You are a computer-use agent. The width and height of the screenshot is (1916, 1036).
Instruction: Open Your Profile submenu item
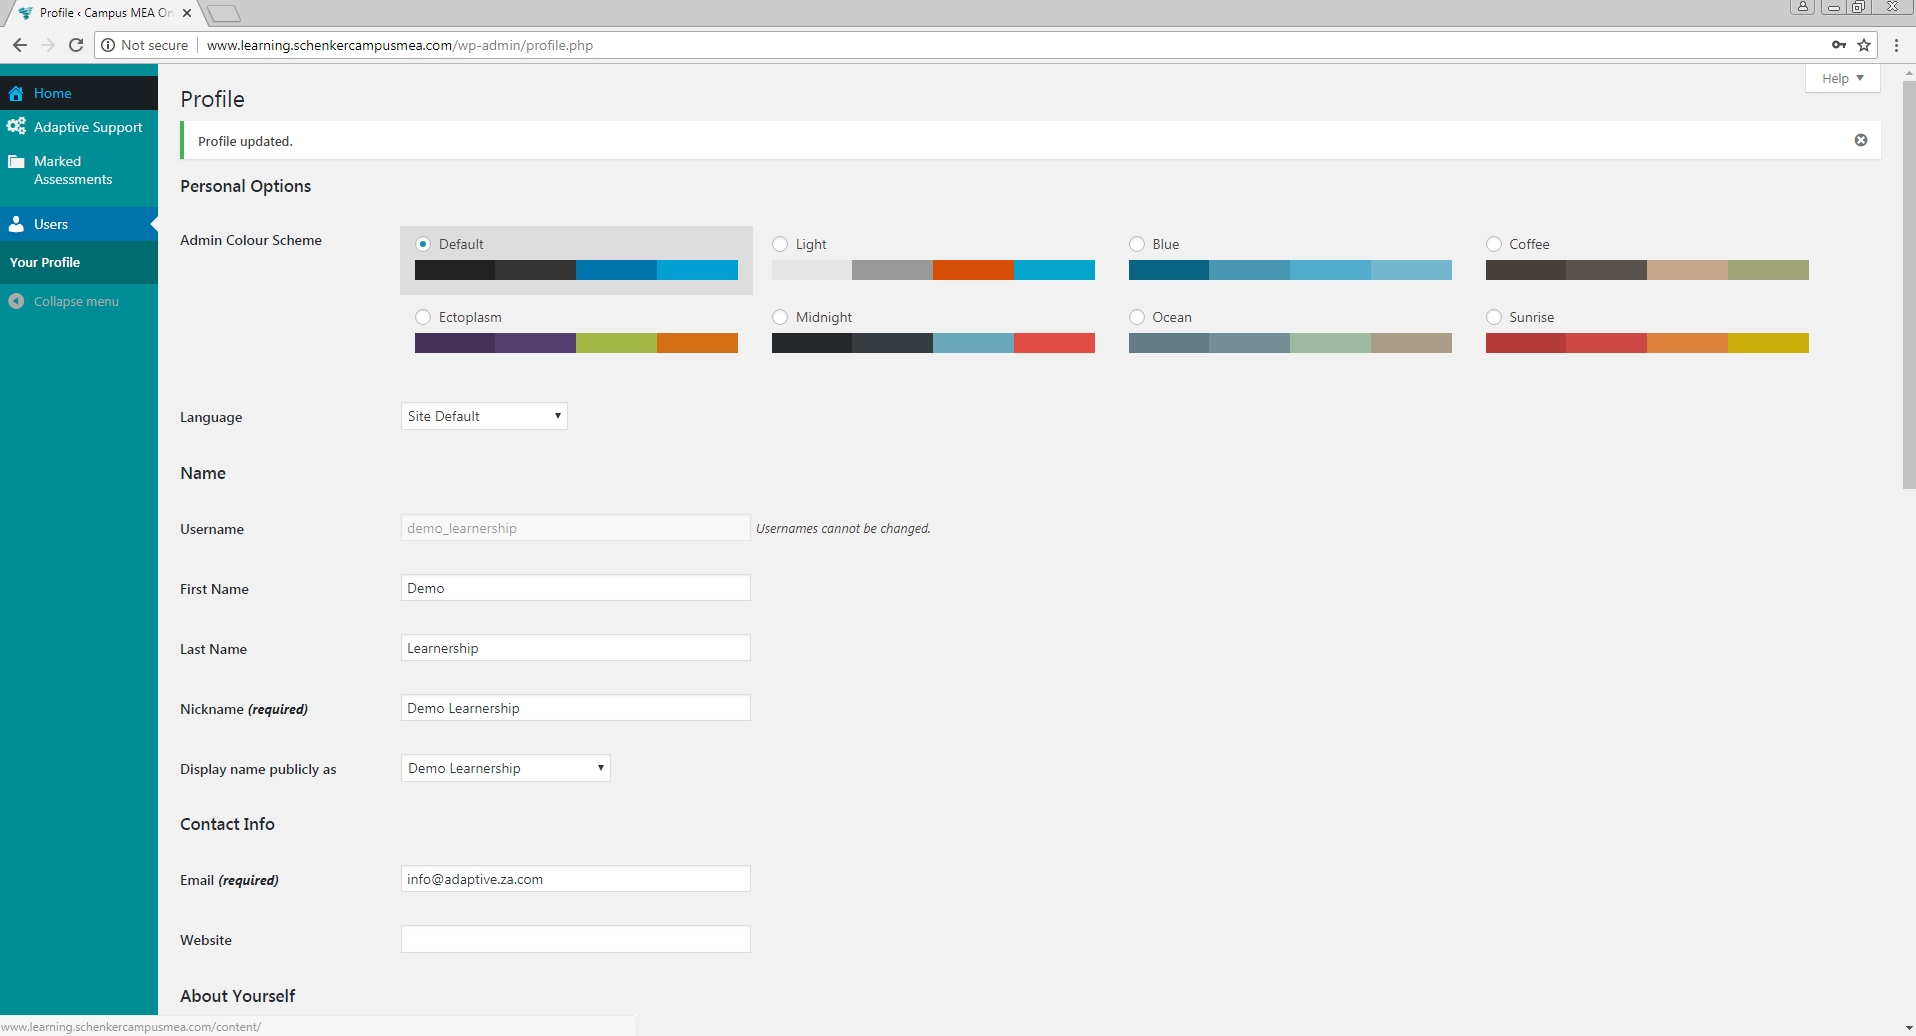(45, 262)
